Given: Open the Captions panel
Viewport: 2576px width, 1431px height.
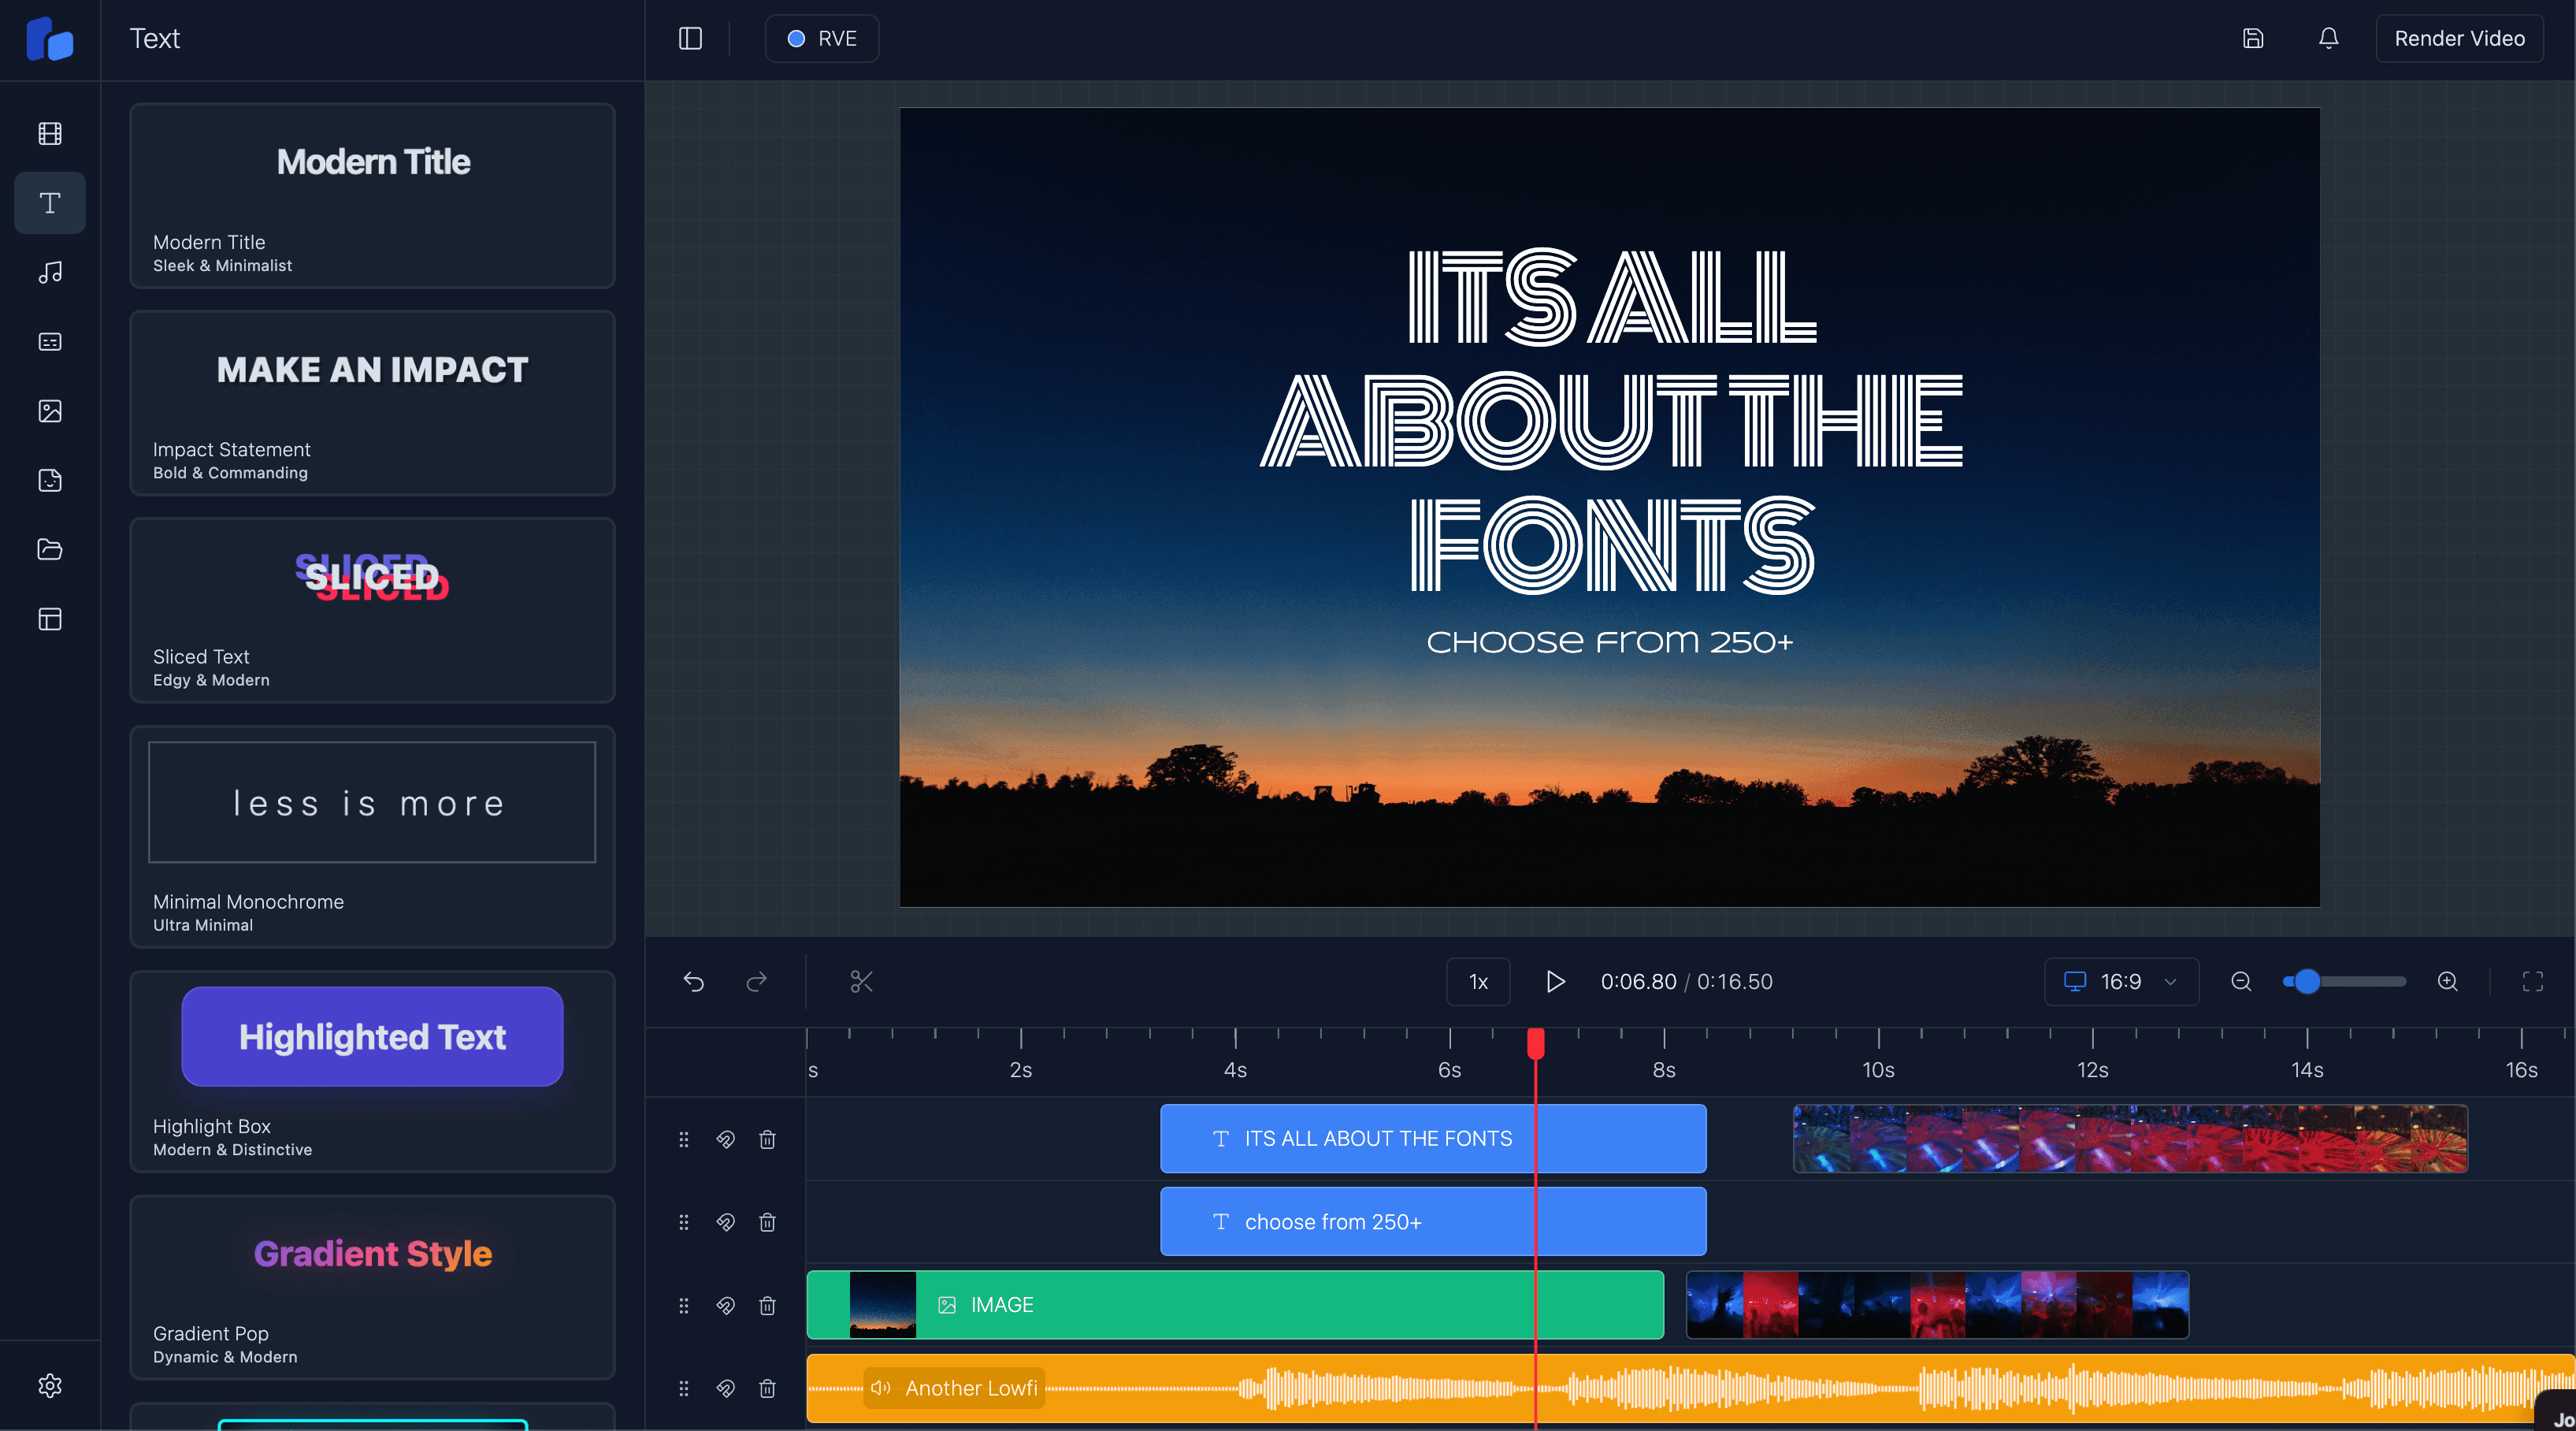Looking at the screenshot, I should pyautogui.click(x=49, y=341).
